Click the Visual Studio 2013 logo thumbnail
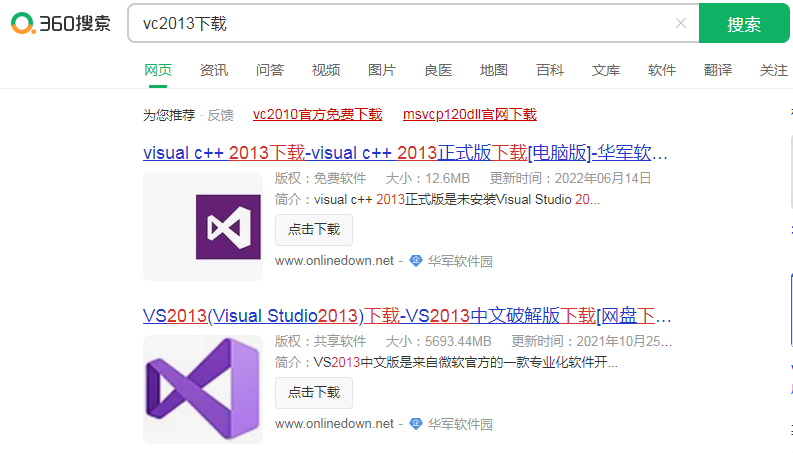 click(203, 389)
